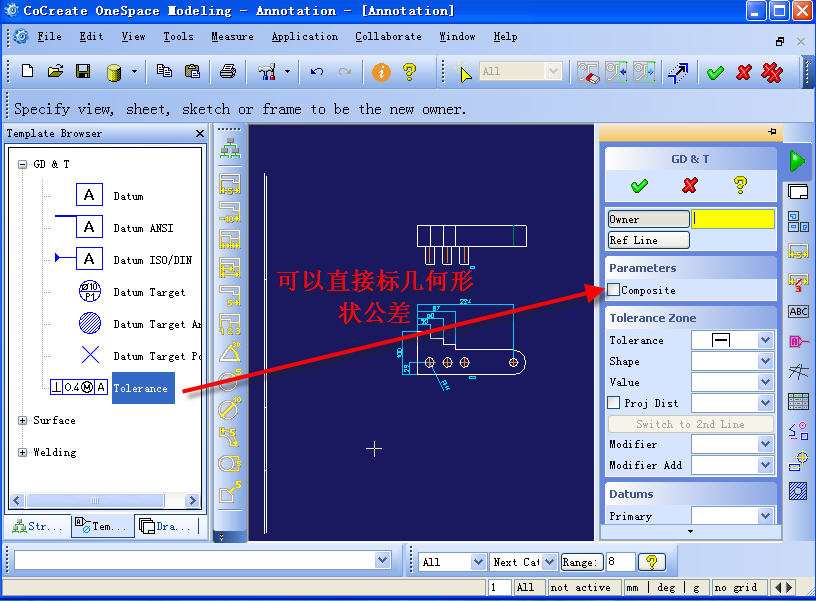Cancel GD & T dialog with red X
This screenshot has width=816, height=601.
coord(690,185)
